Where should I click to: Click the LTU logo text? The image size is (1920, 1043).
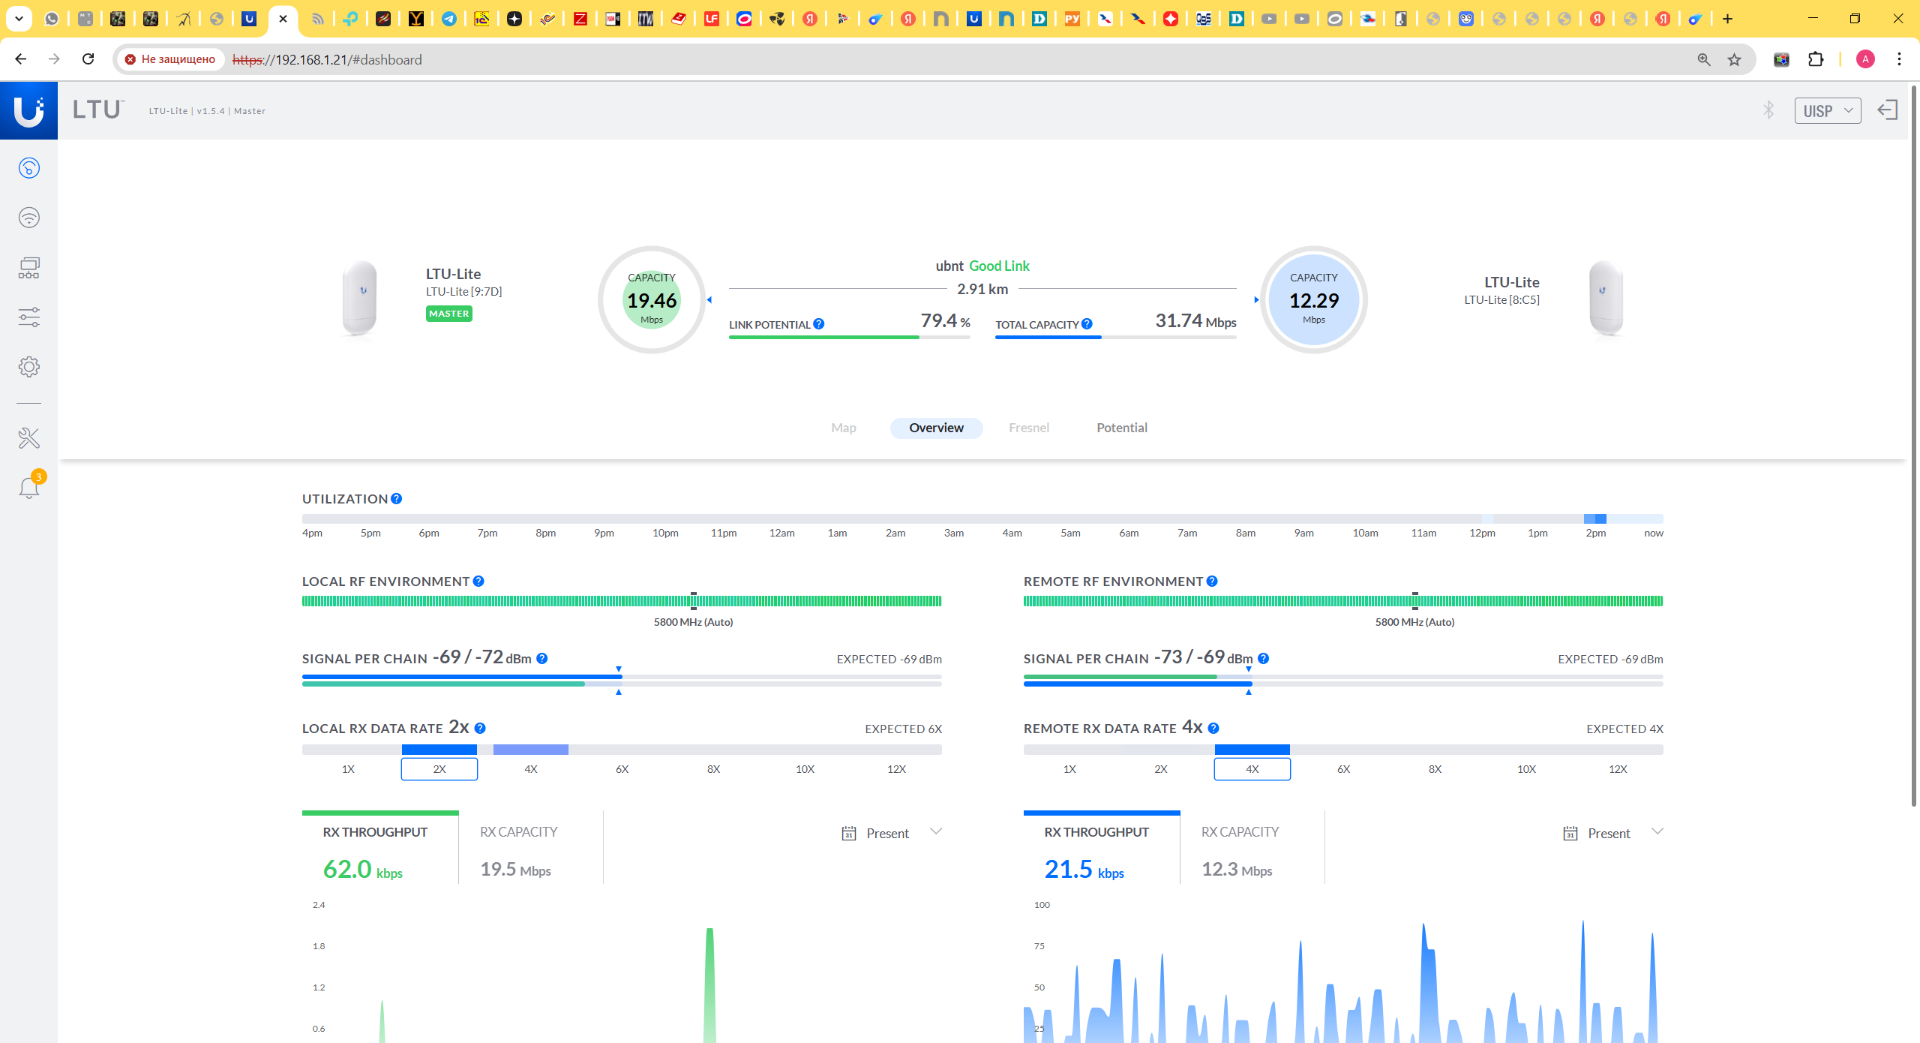97,110
